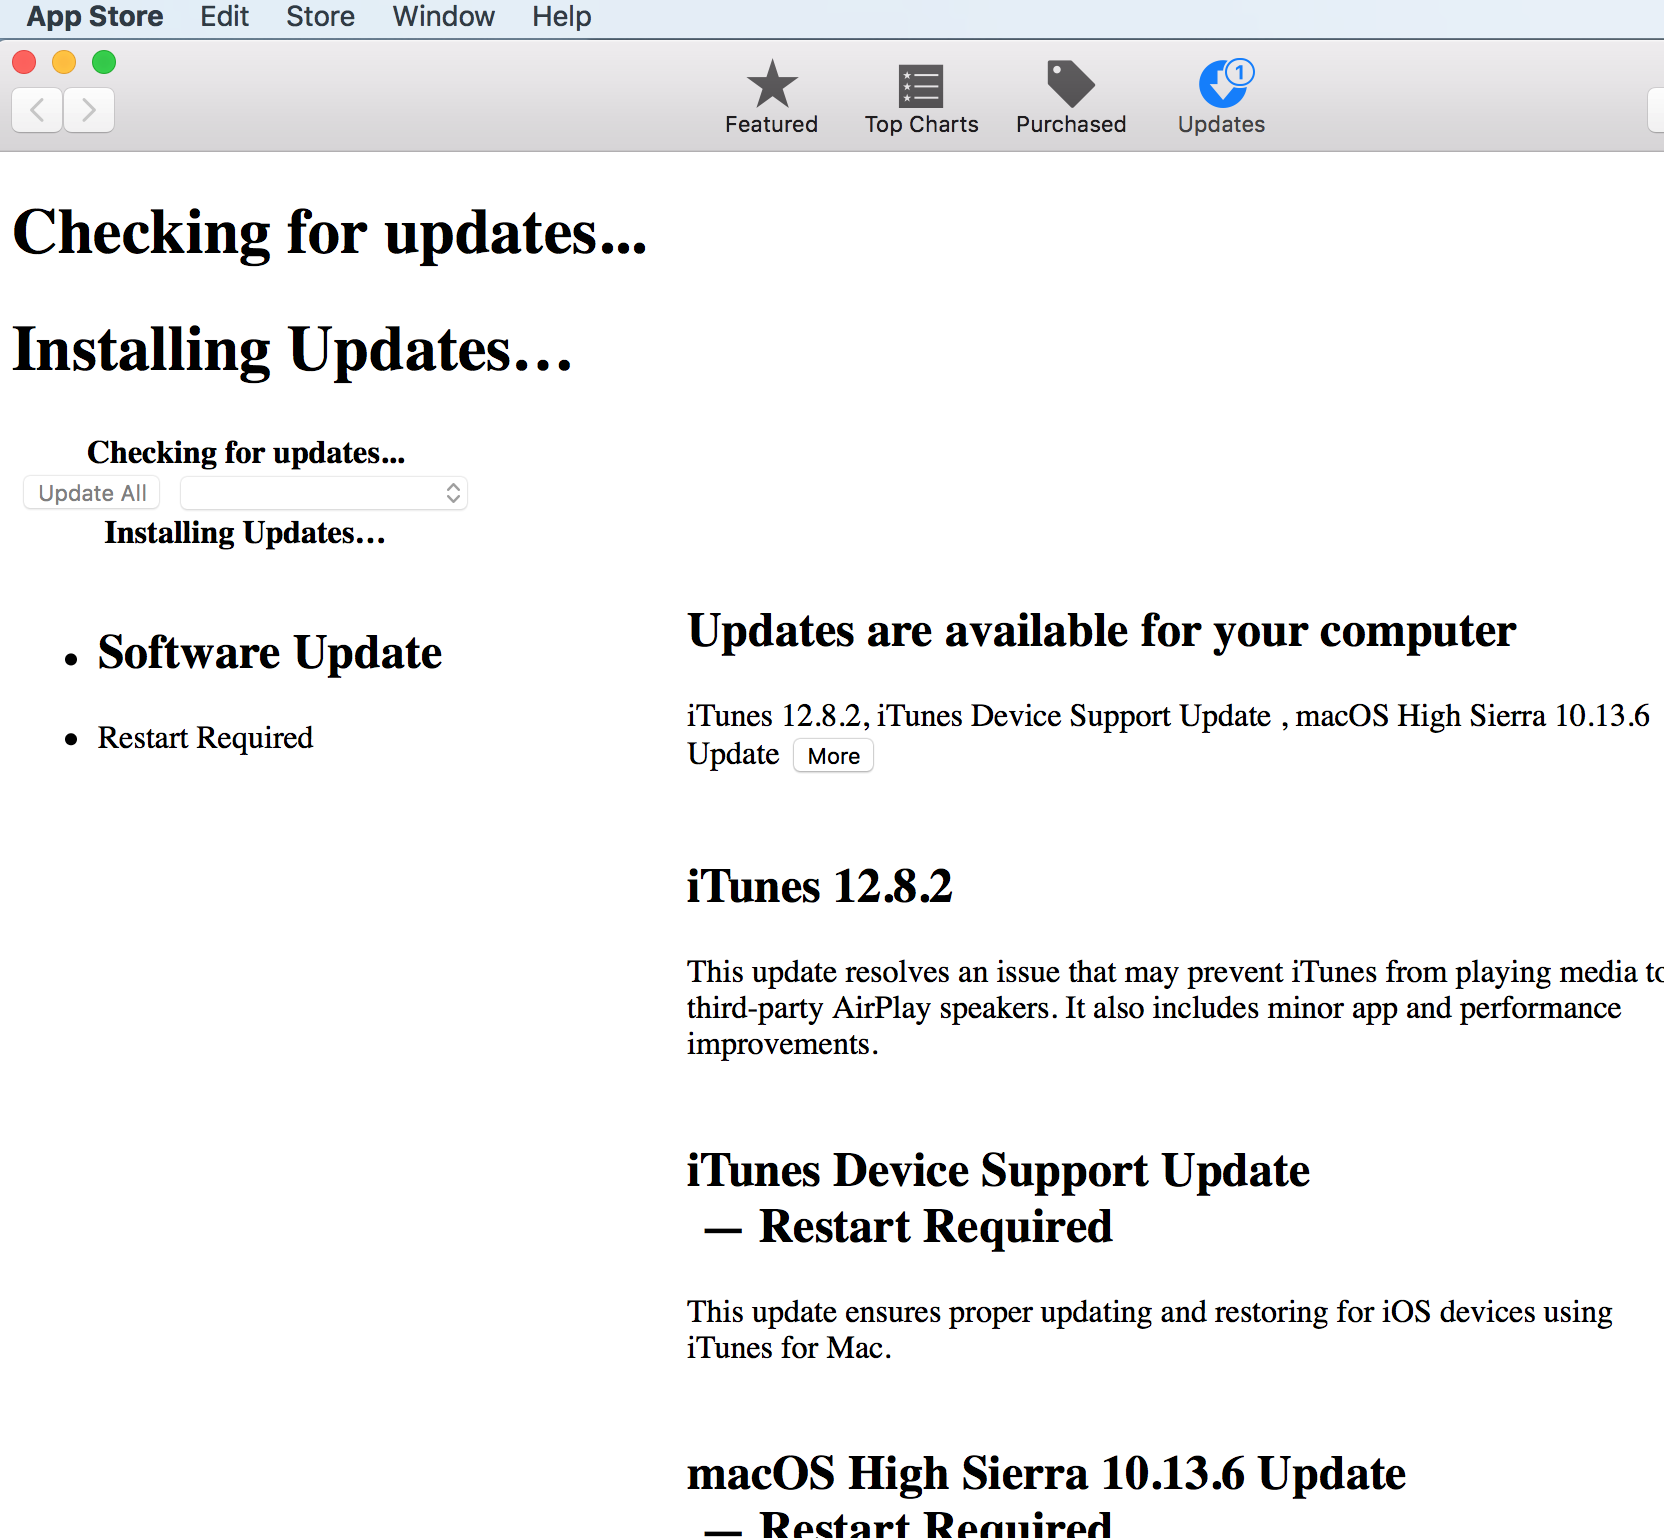
Task: Minimize the window with yellow button
Action: tap(64, 62)
